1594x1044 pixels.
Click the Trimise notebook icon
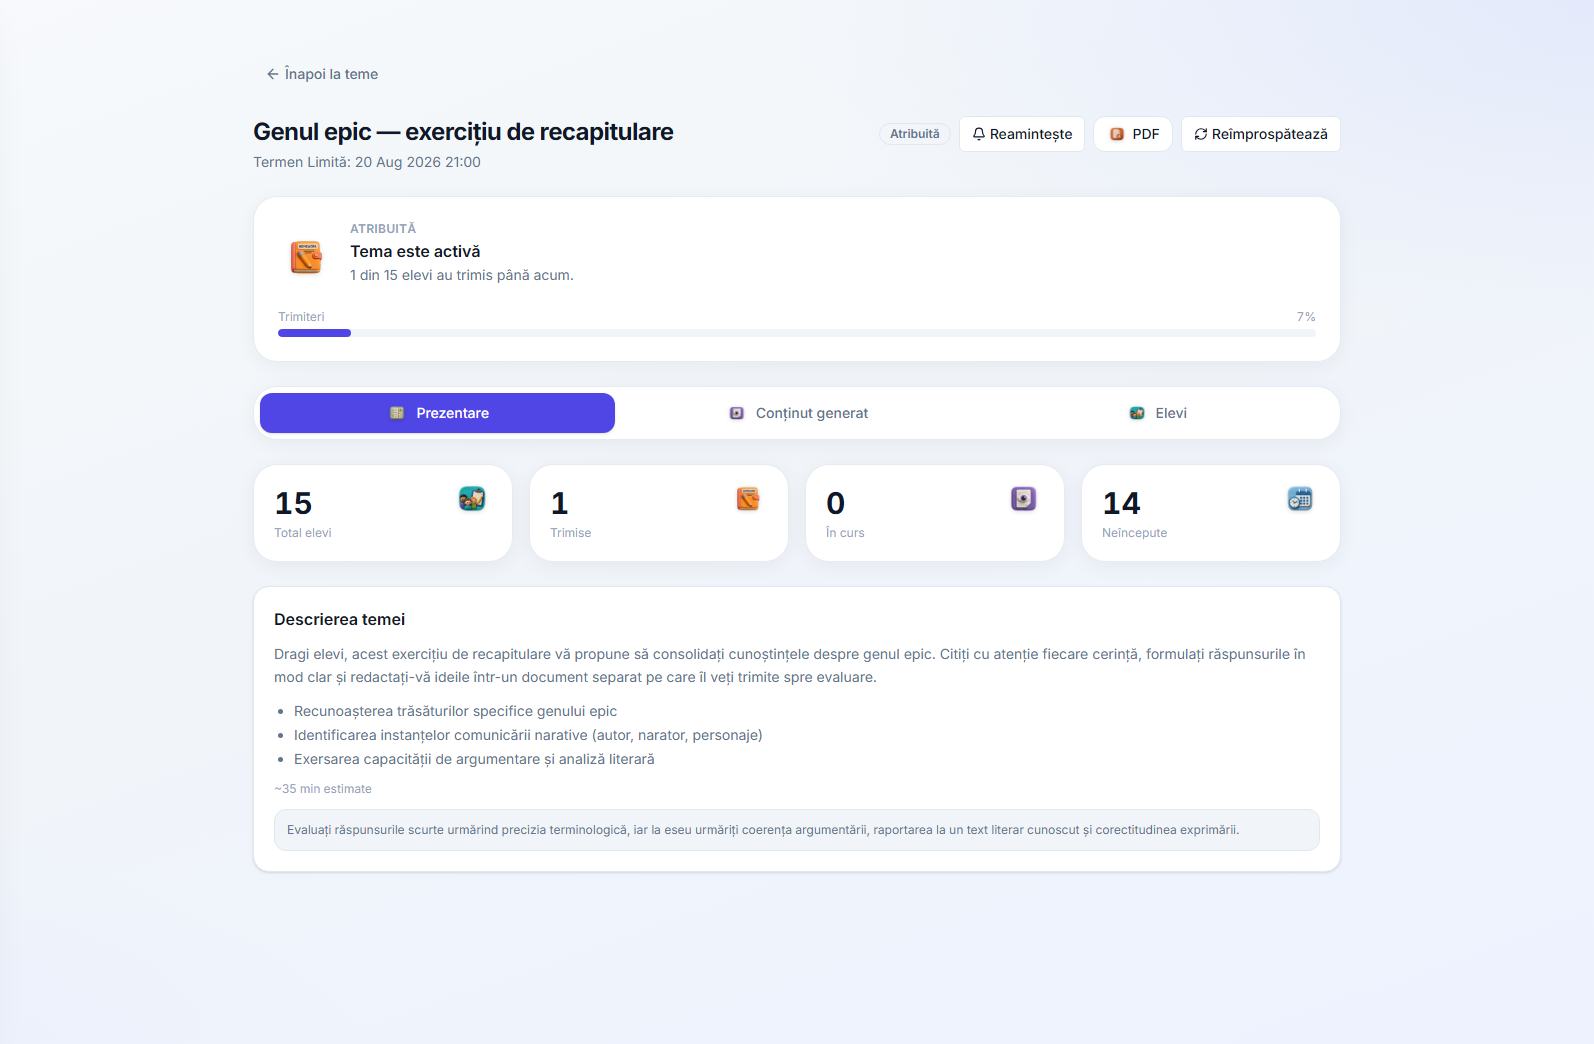tap(748, 498)
